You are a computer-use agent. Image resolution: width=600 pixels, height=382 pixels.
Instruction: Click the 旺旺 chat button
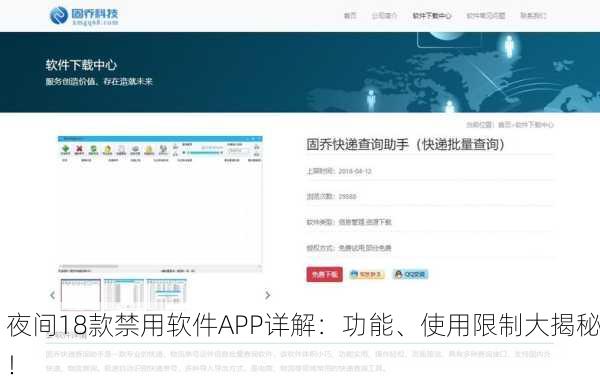[366, 274]
